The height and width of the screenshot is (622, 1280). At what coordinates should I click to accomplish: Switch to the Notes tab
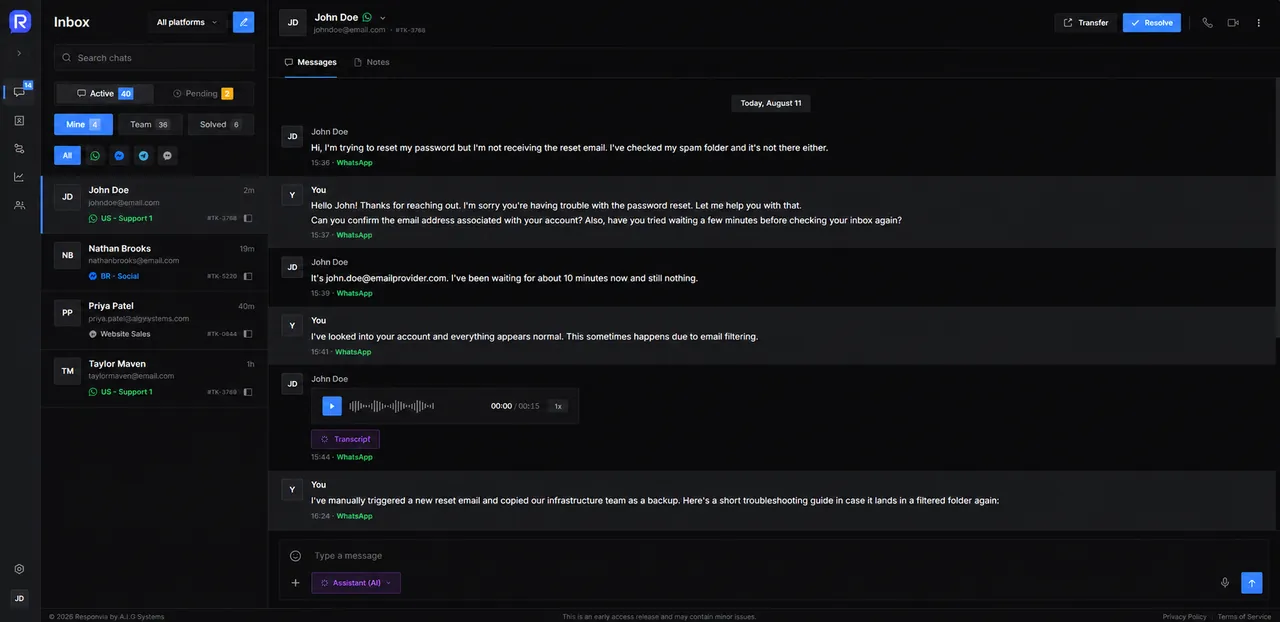(x=372, y=62)
